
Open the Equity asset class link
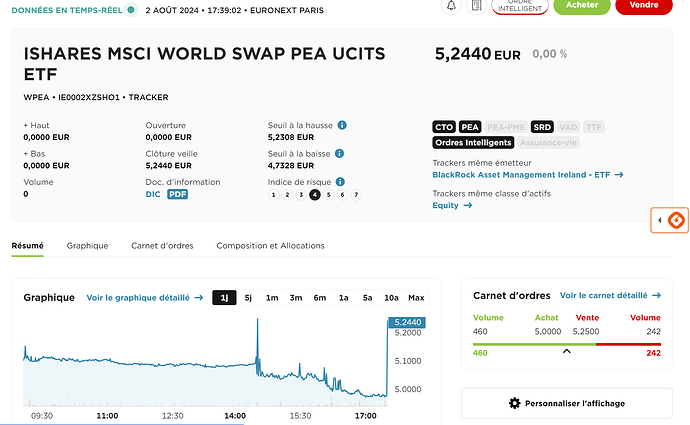(x=452, y=205)
